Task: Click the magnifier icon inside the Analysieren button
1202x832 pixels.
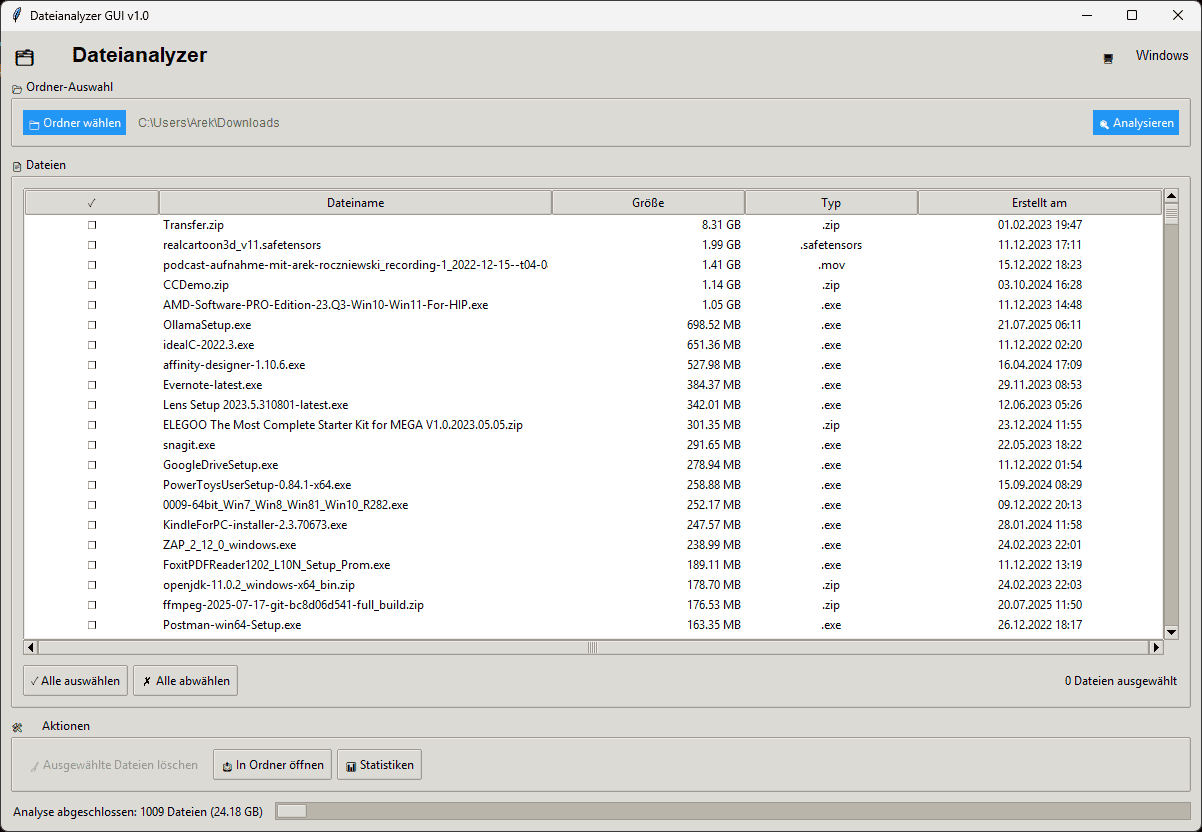Action: pyautogui.click(x=1107, y=122)
